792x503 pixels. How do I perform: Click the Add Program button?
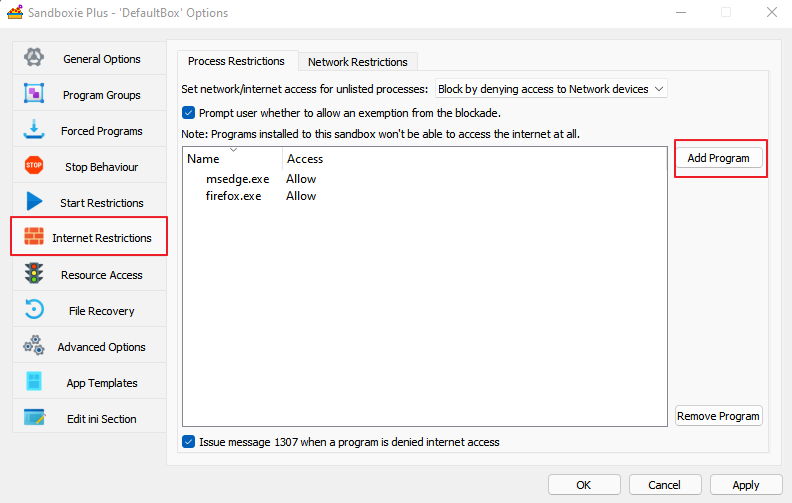point(718,158)
